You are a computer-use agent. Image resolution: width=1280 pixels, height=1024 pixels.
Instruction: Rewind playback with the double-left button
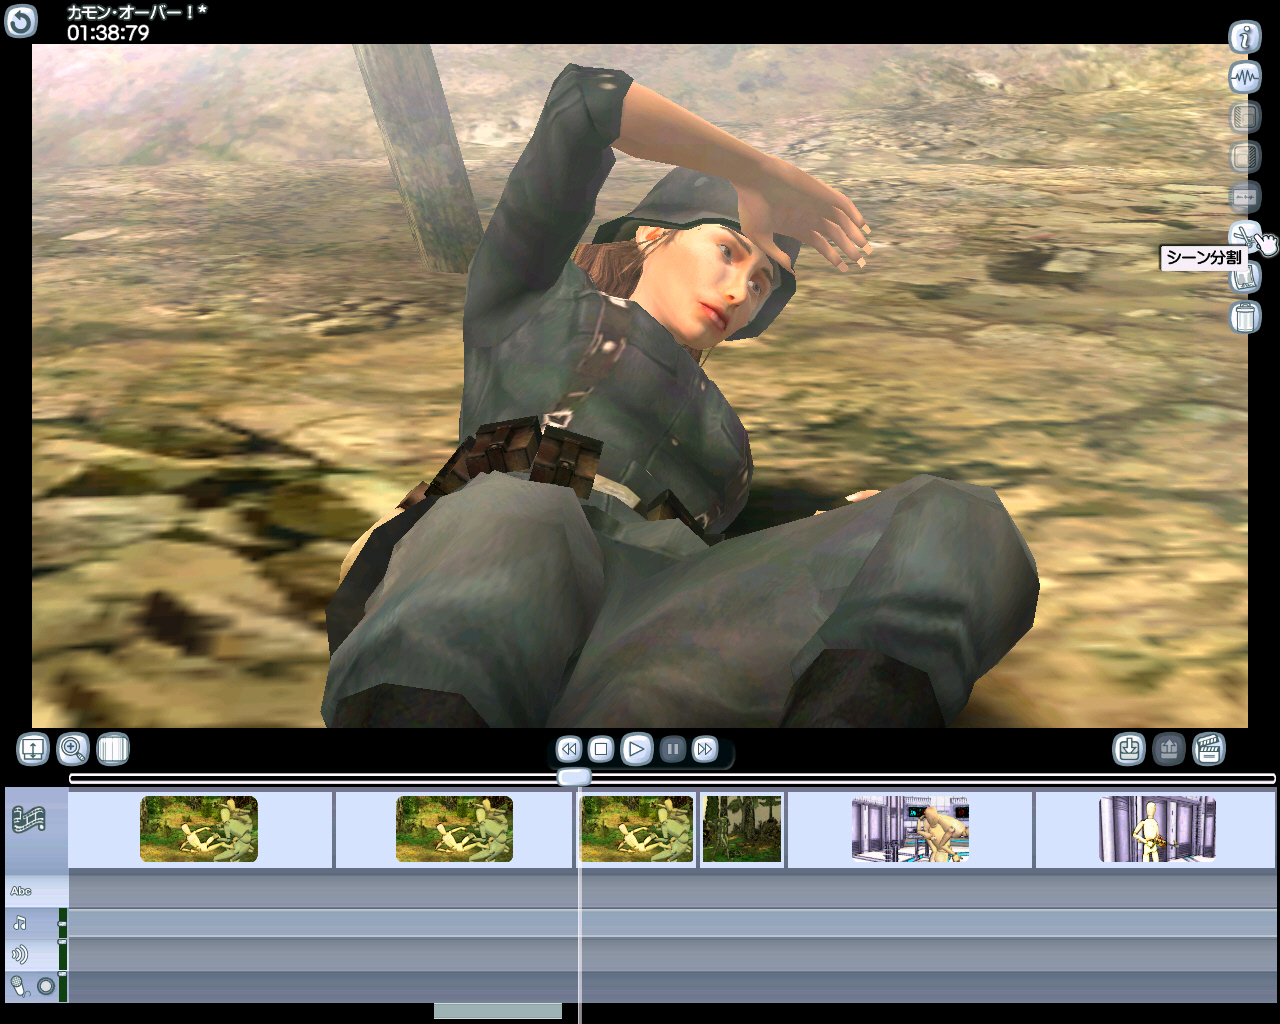click(569, 749)
